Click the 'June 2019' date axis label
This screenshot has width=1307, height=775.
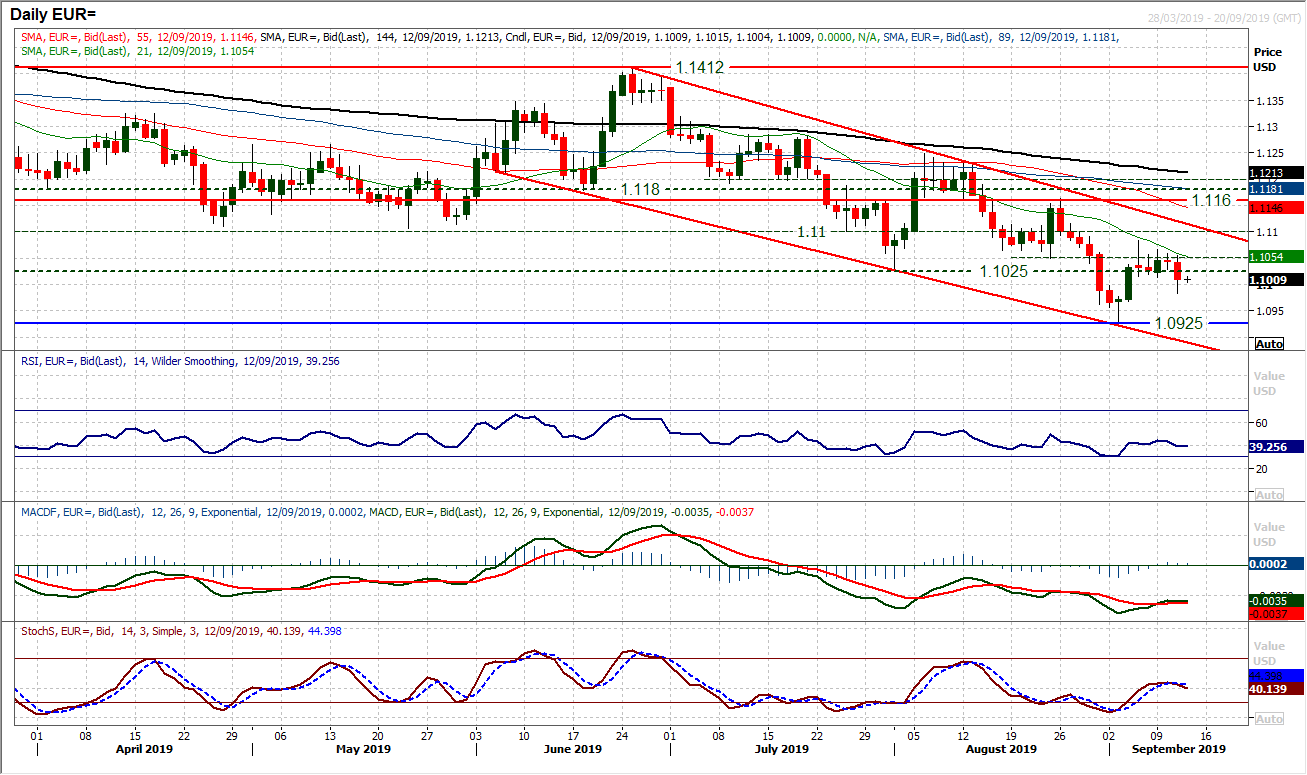[573, 748]
